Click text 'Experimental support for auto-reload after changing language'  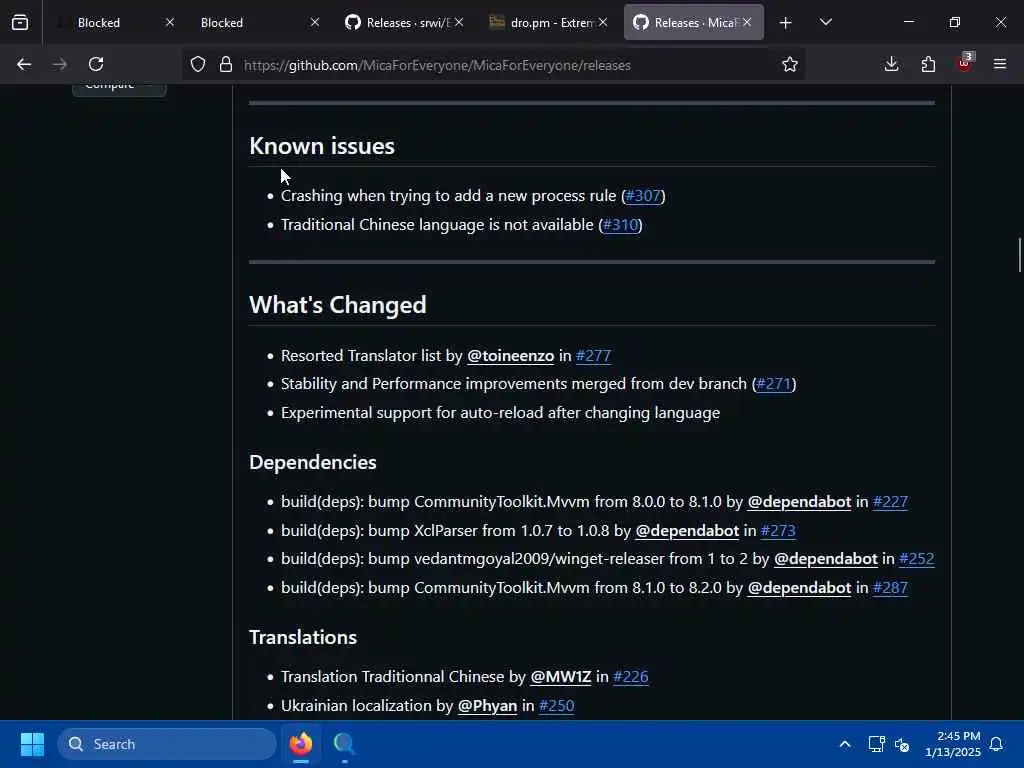coord(500,413)
